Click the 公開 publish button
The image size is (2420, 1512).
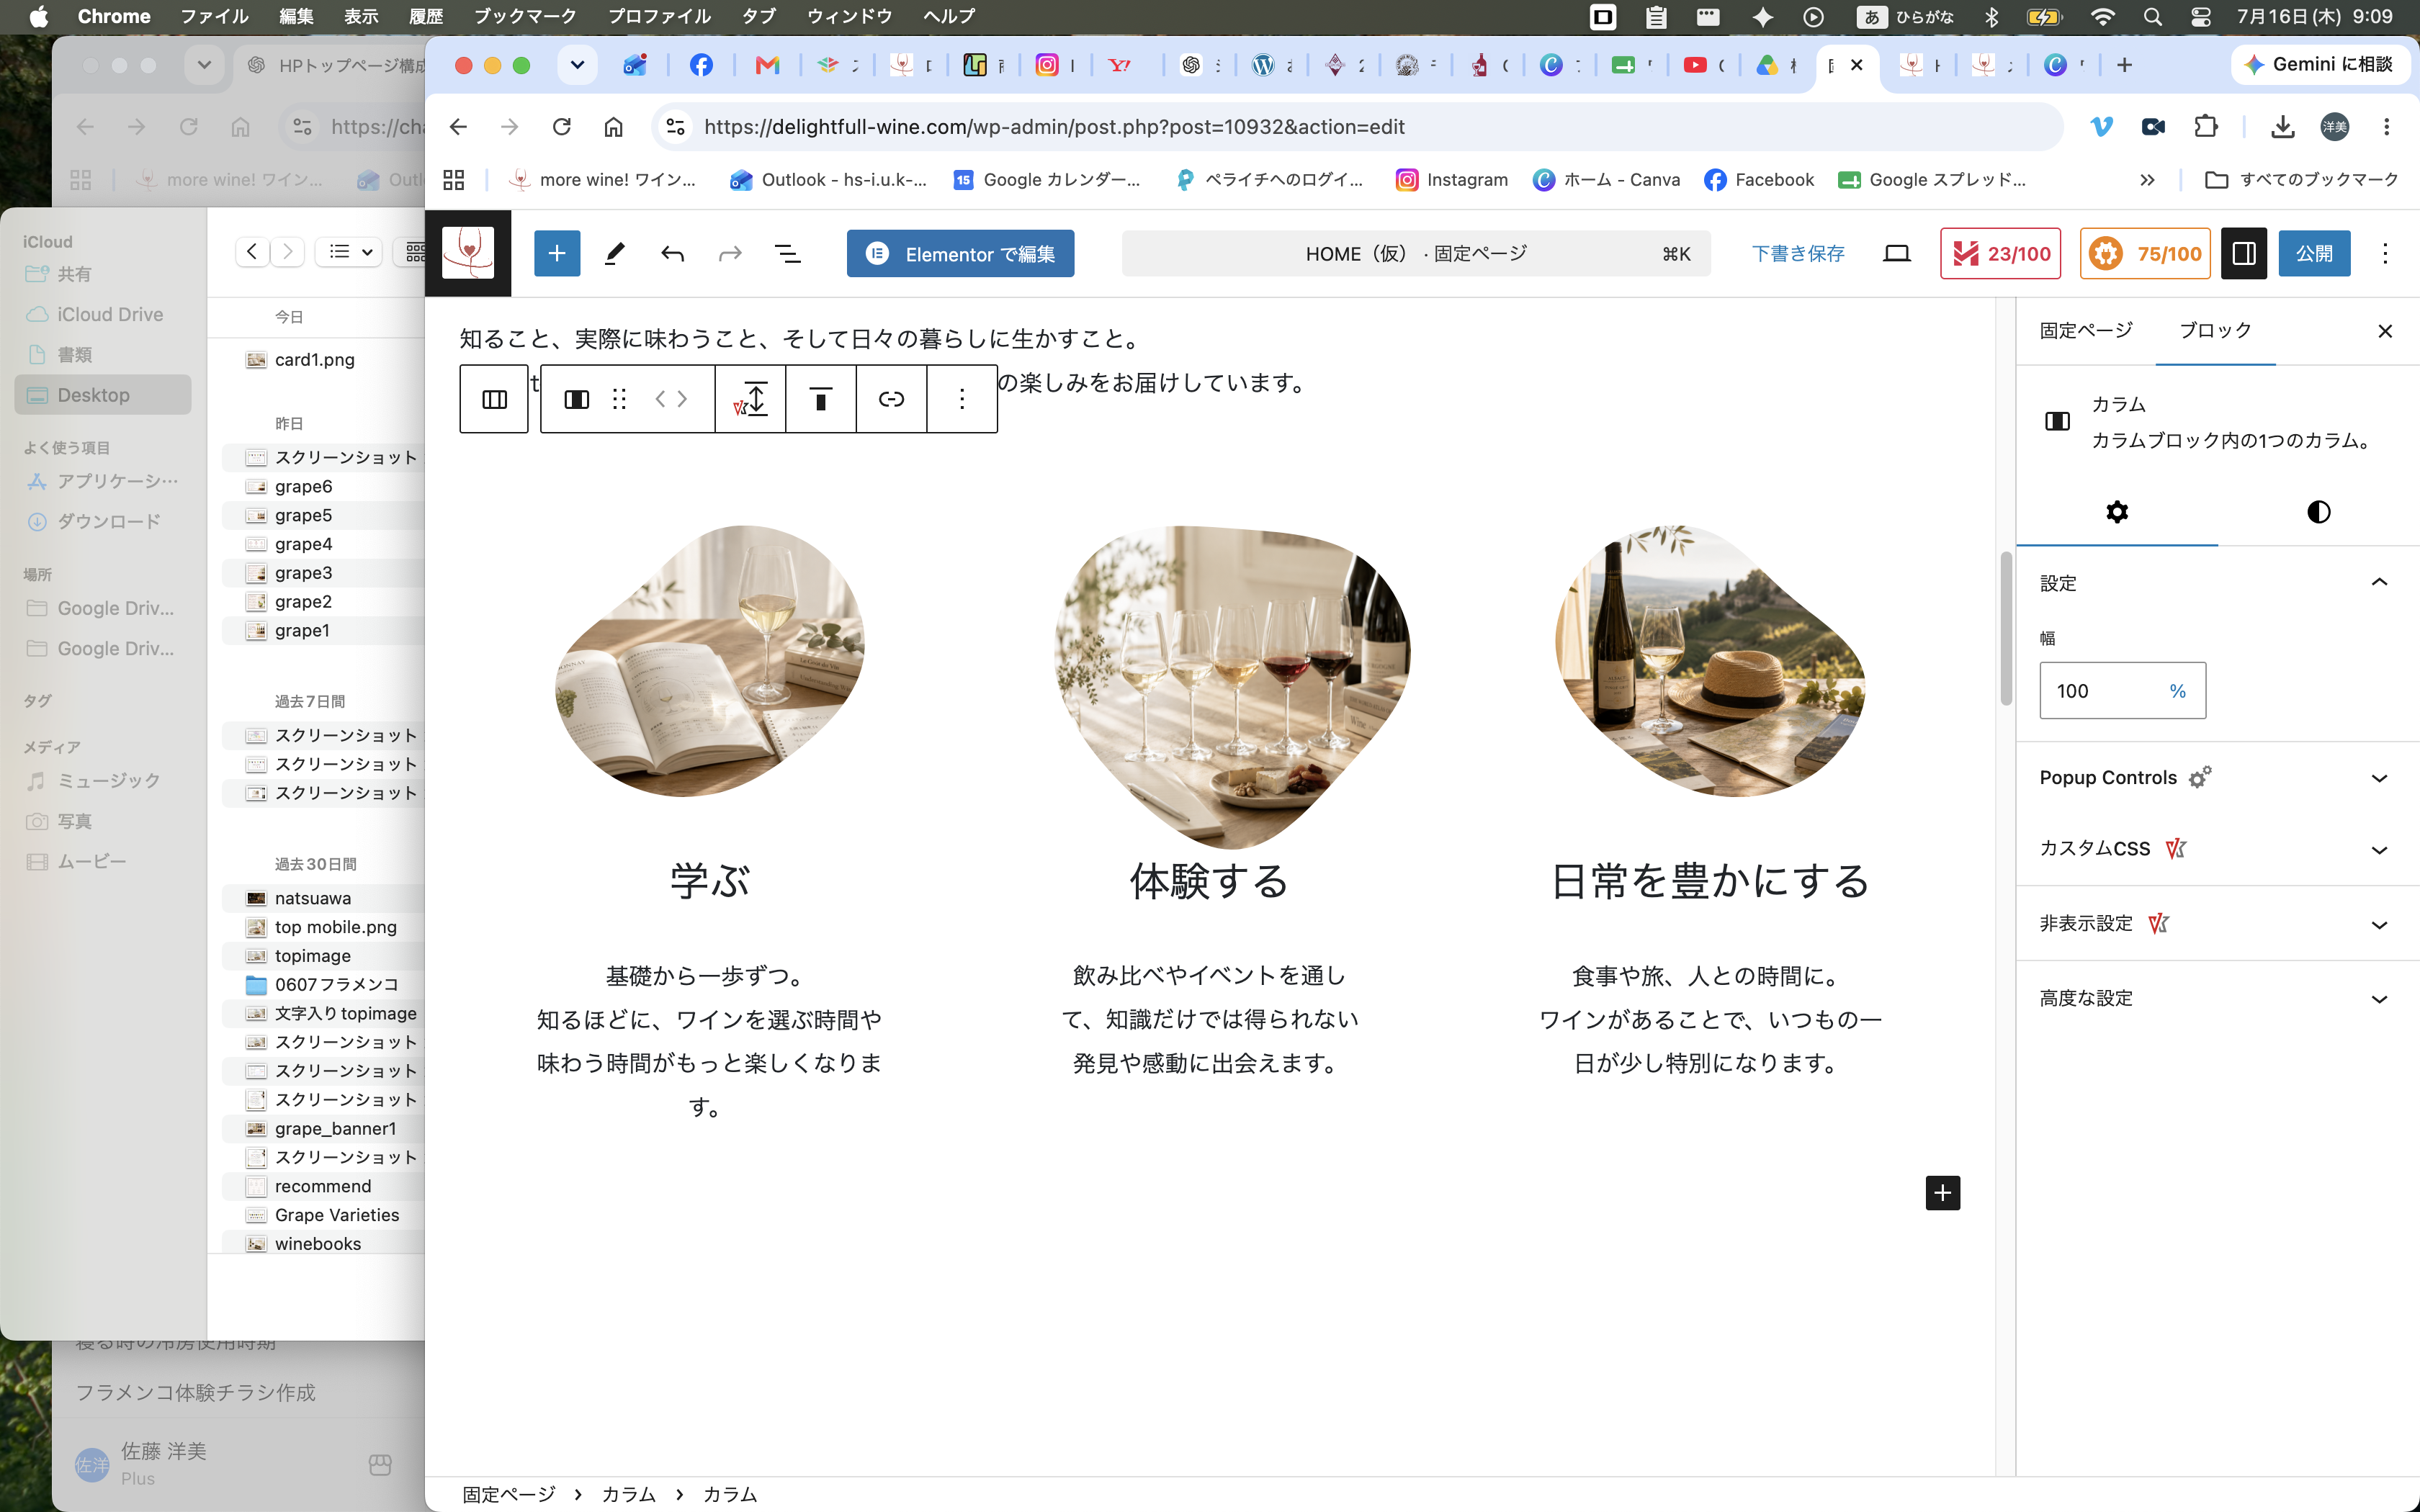click(2314, 254)
